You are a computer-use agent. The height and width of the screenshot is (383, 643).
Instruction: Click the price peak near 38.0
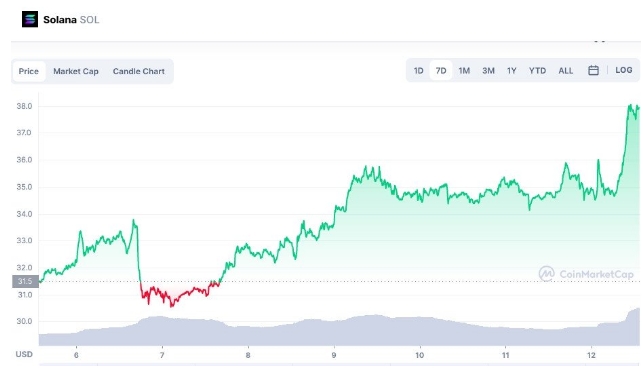[x=630, y=105]
